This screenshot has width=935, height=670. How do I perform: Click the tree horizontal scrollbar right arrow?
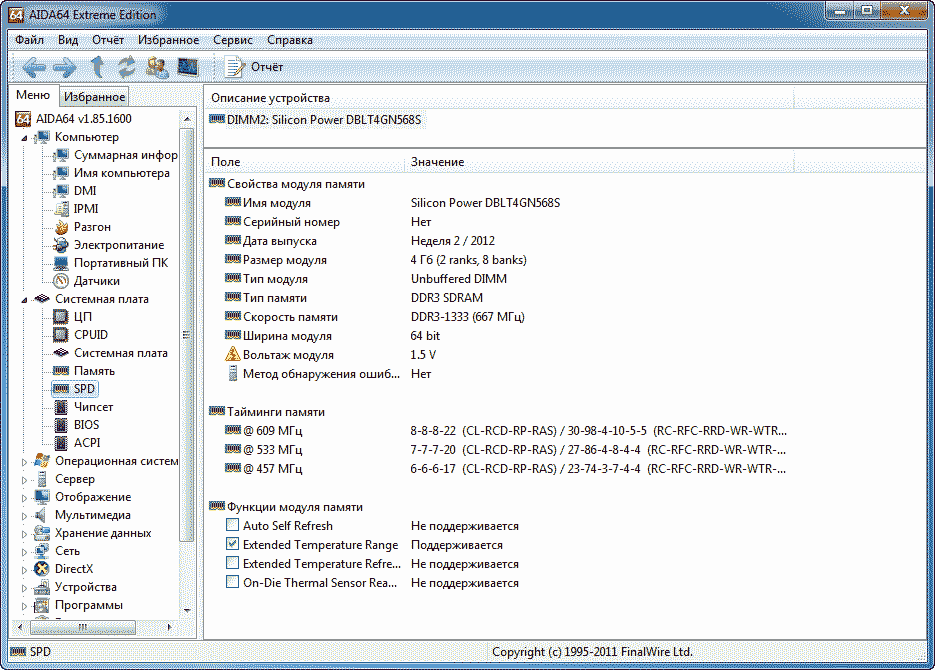(169, 627)
